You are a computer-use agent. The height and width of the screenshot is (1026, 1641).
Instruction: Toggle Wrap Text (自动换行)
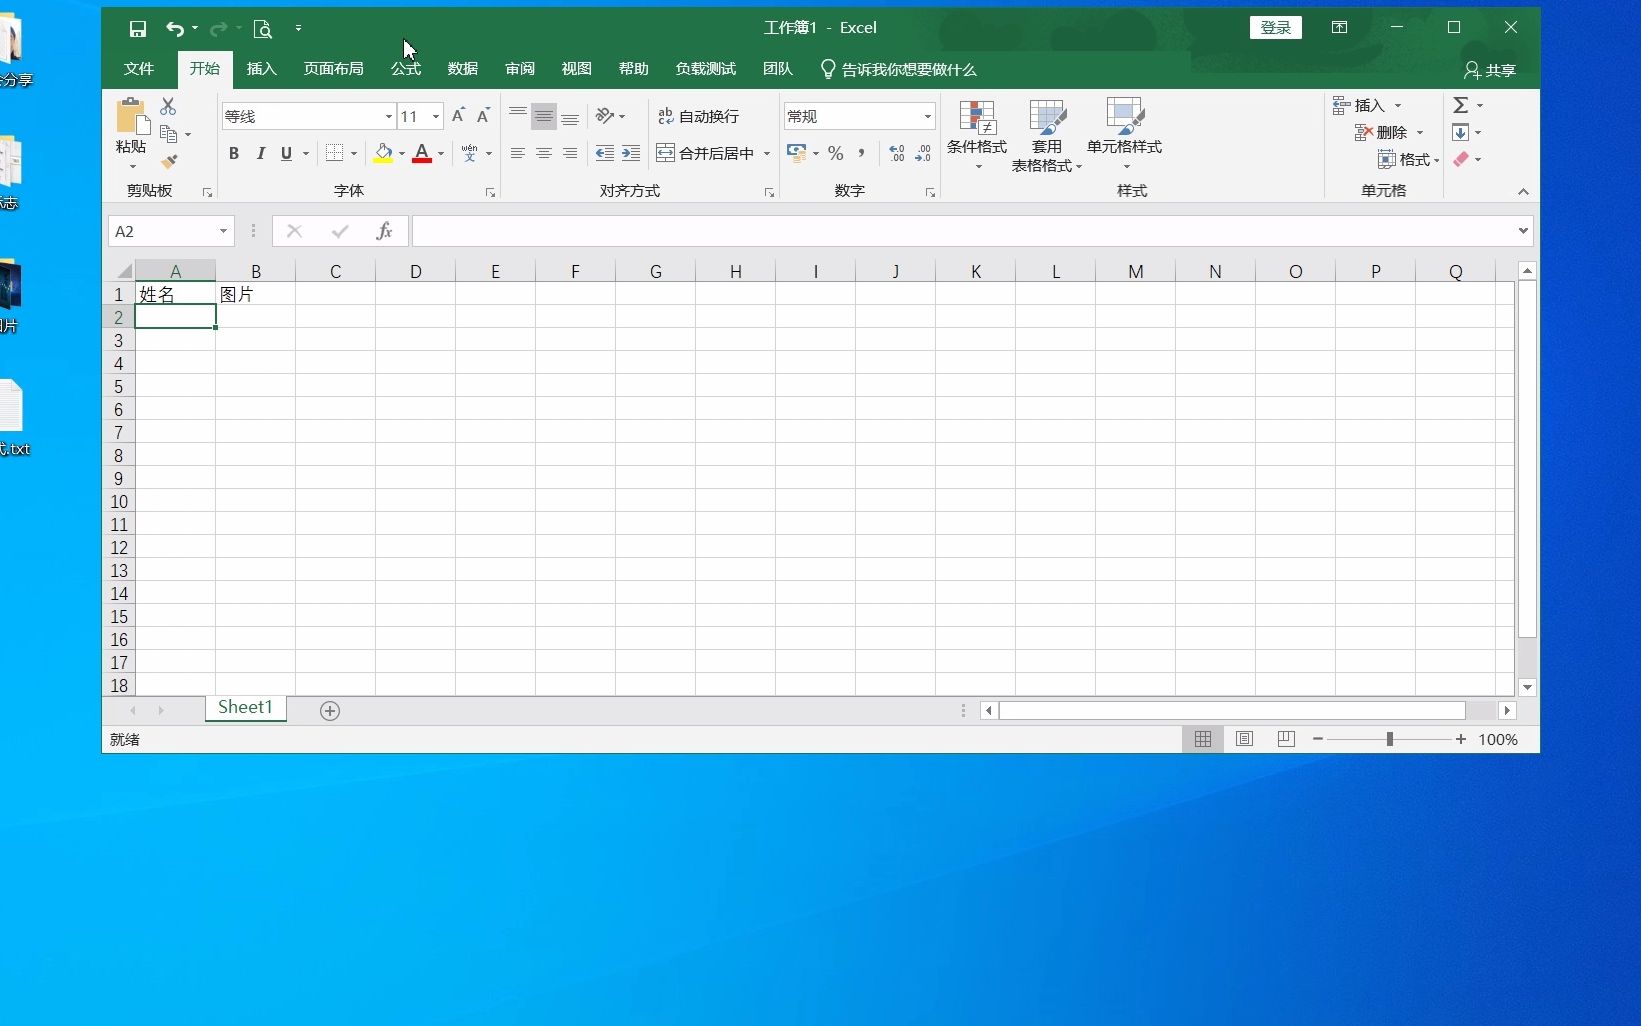click(x=698, y=116)
